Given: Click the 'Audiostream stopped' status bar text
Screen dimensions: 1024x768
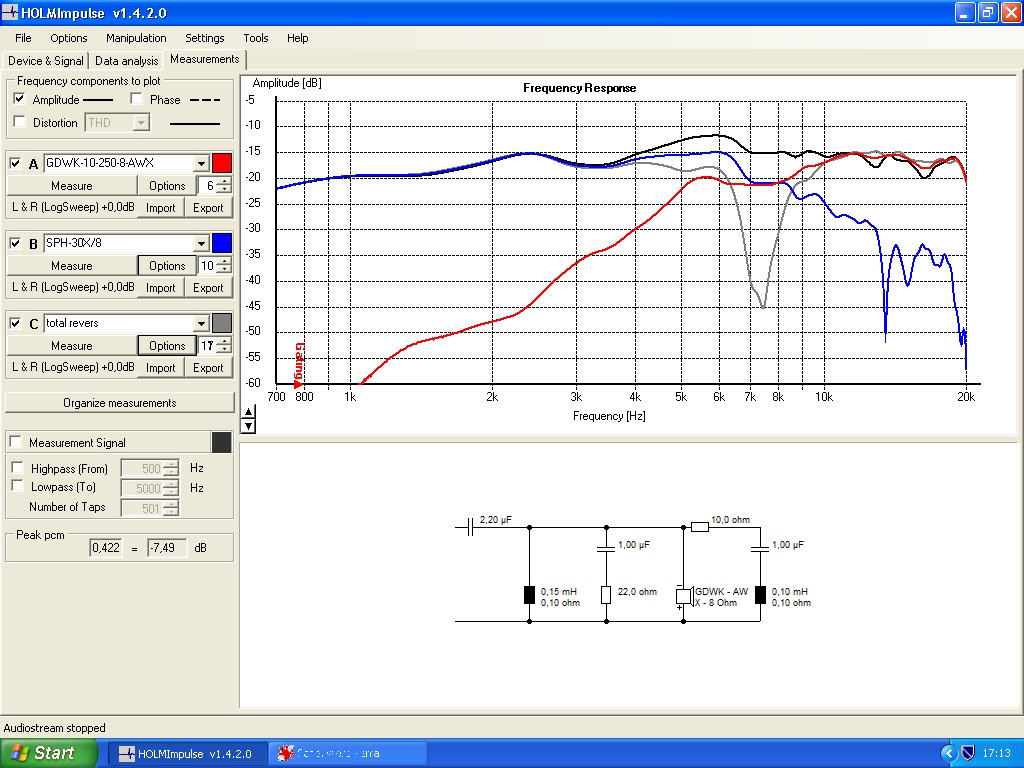Looking at the screenshot, I should click(55, 728).
